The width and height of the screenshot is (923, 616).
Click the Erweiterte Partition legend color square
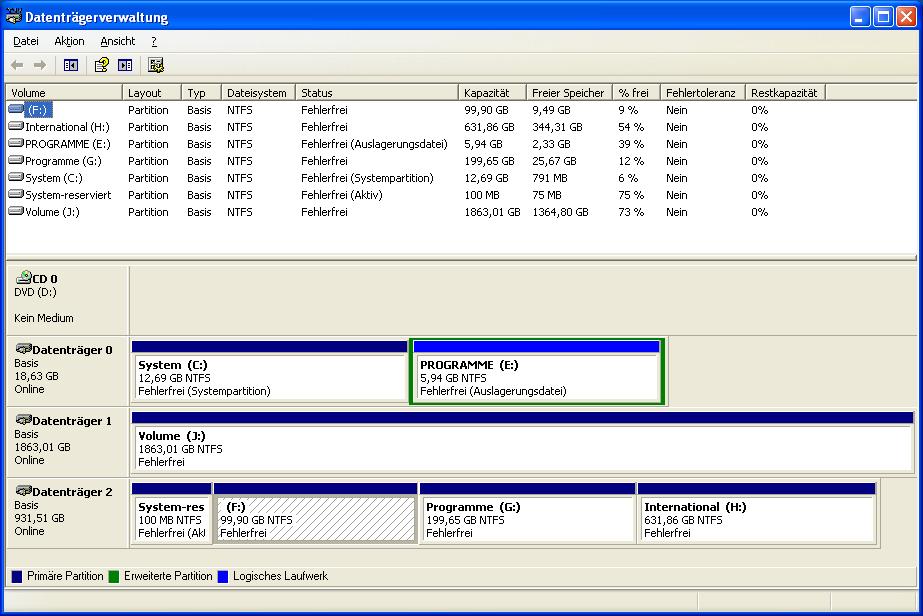pyautogui.click(x=114, y=577)
